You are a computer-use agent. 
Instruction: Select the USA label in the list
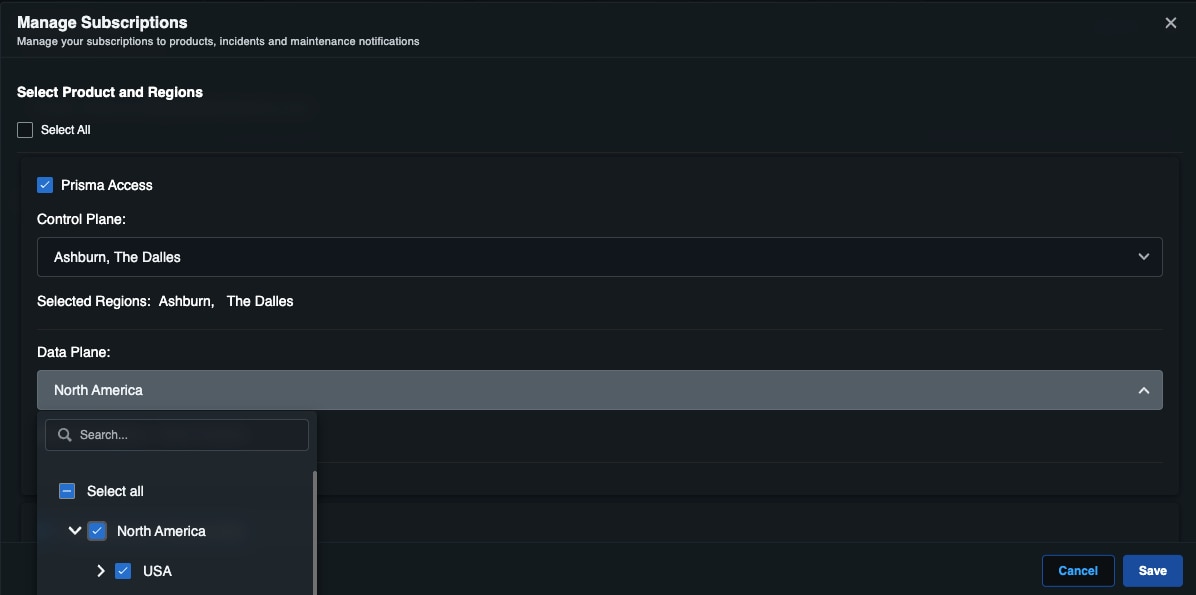click(x=157, y=571)
